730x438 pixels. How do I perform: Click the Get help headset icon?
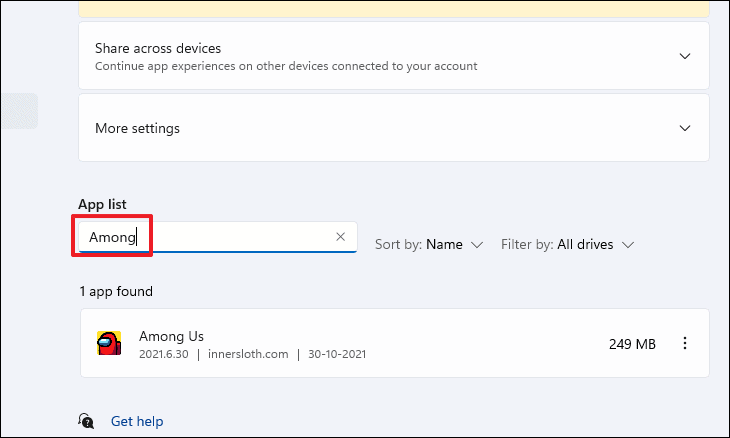[x=86, y=421]
